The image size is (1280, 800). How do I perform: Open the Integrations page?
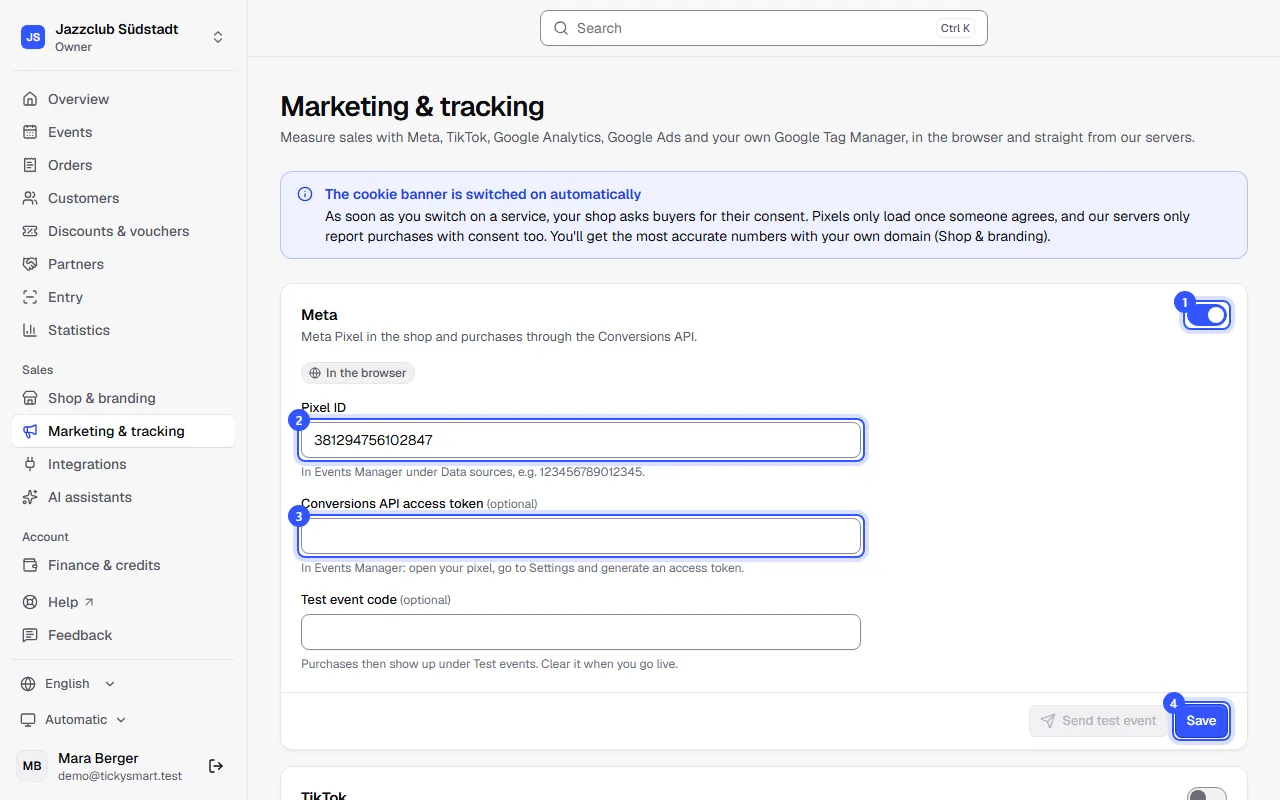(124, 464)
